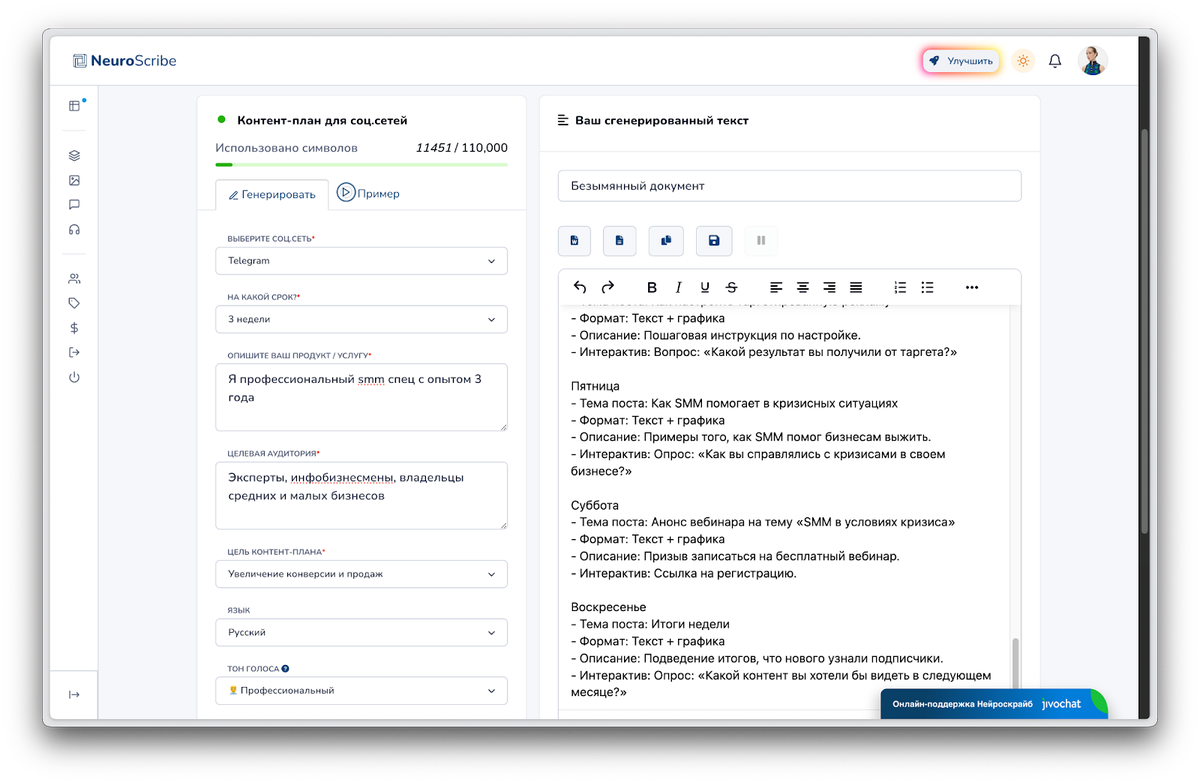Click the Безымянный документ title field
The image size is (1200, 783).
(x=790, y=186)
